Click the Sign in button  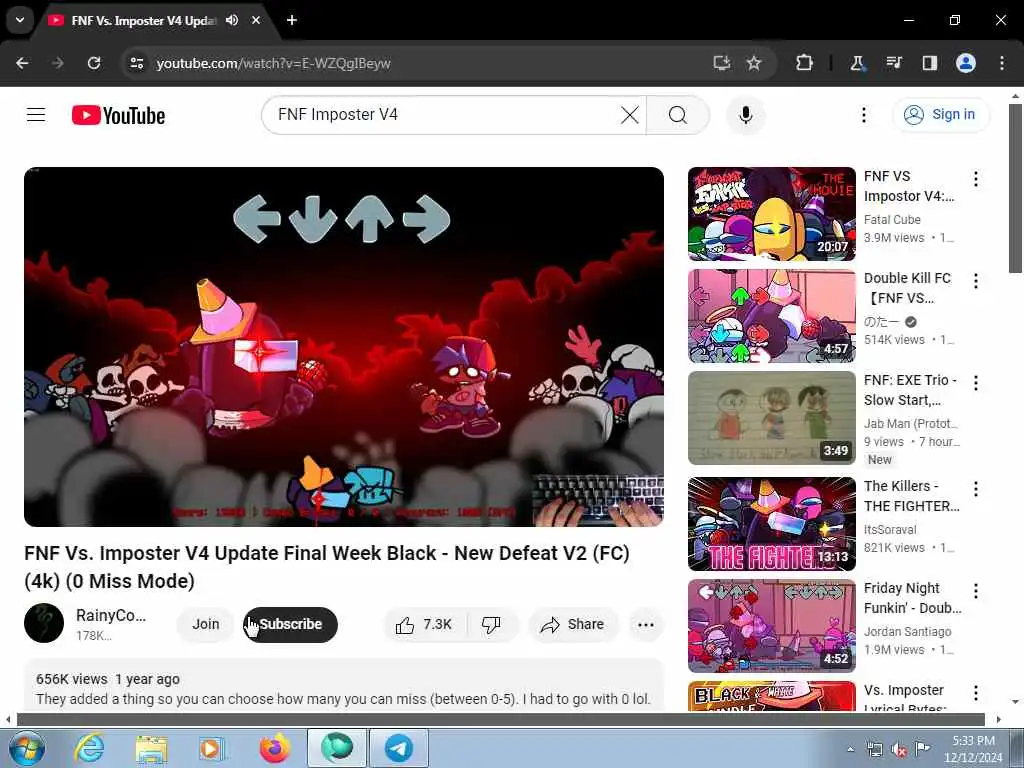coord(941,114)
